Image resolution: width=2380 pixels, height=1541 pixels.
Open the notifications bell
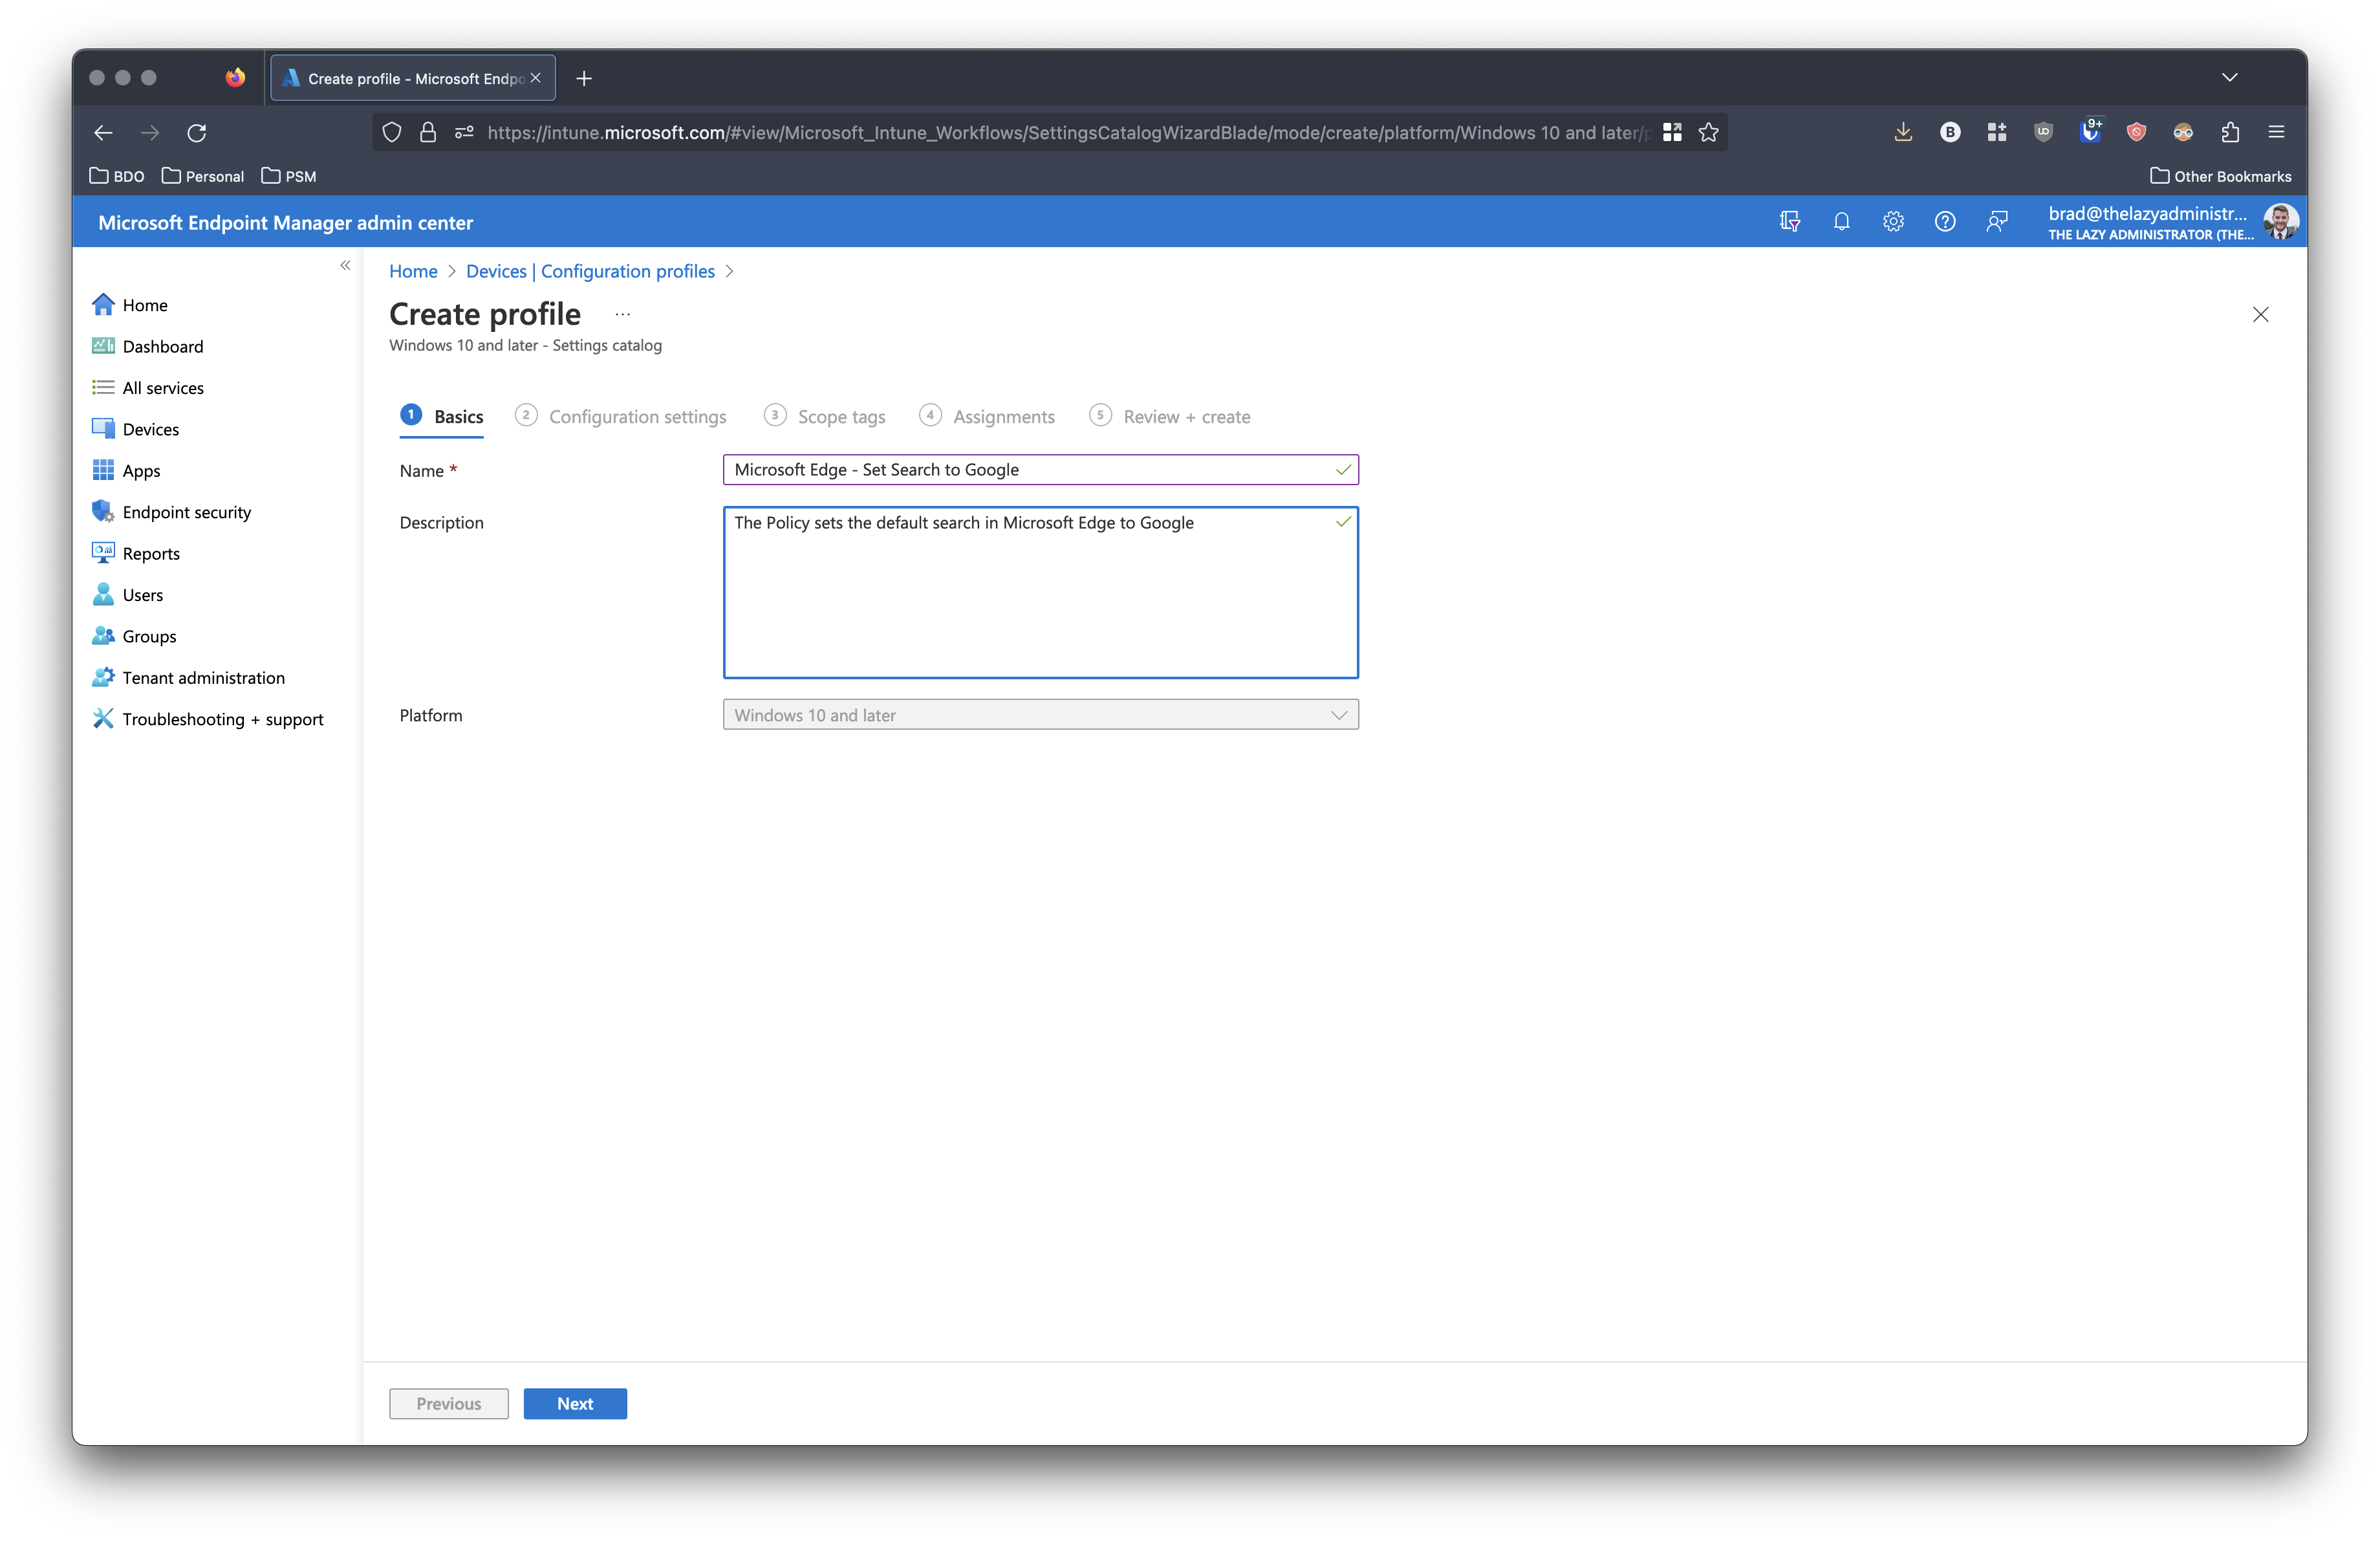[x=1841, y=221]
